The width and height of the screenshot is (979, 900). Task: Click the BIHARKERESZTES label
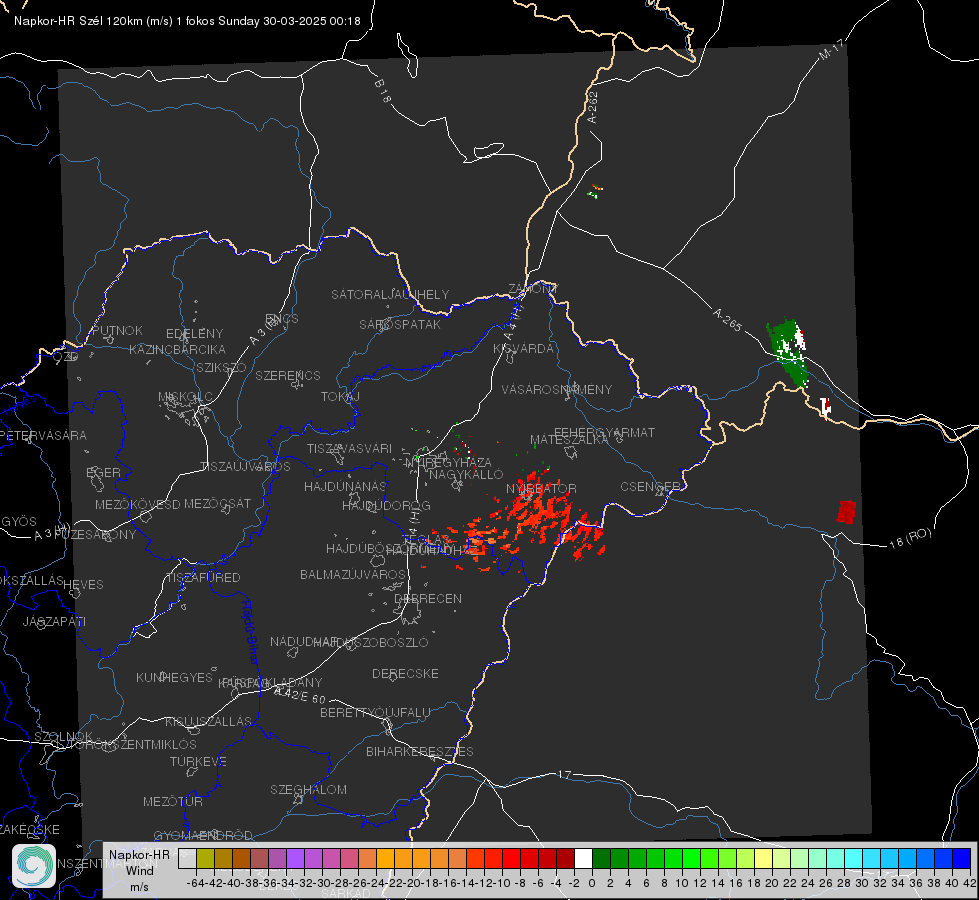tap(420, 751)
